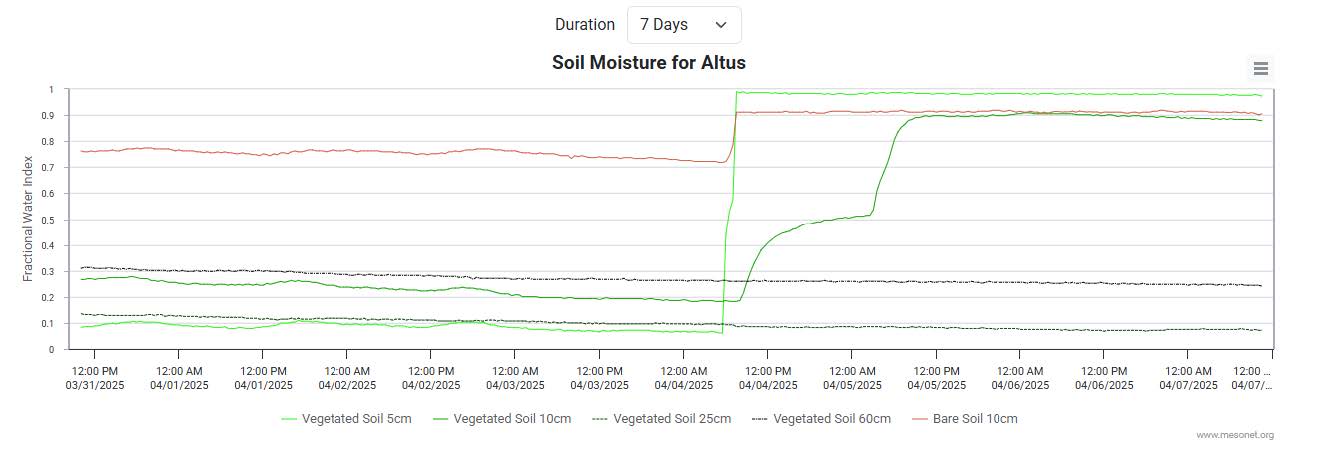Click the dropdown chevron beside 7 Days
This screenshot has width=1326, height=452.
point(721,25)
